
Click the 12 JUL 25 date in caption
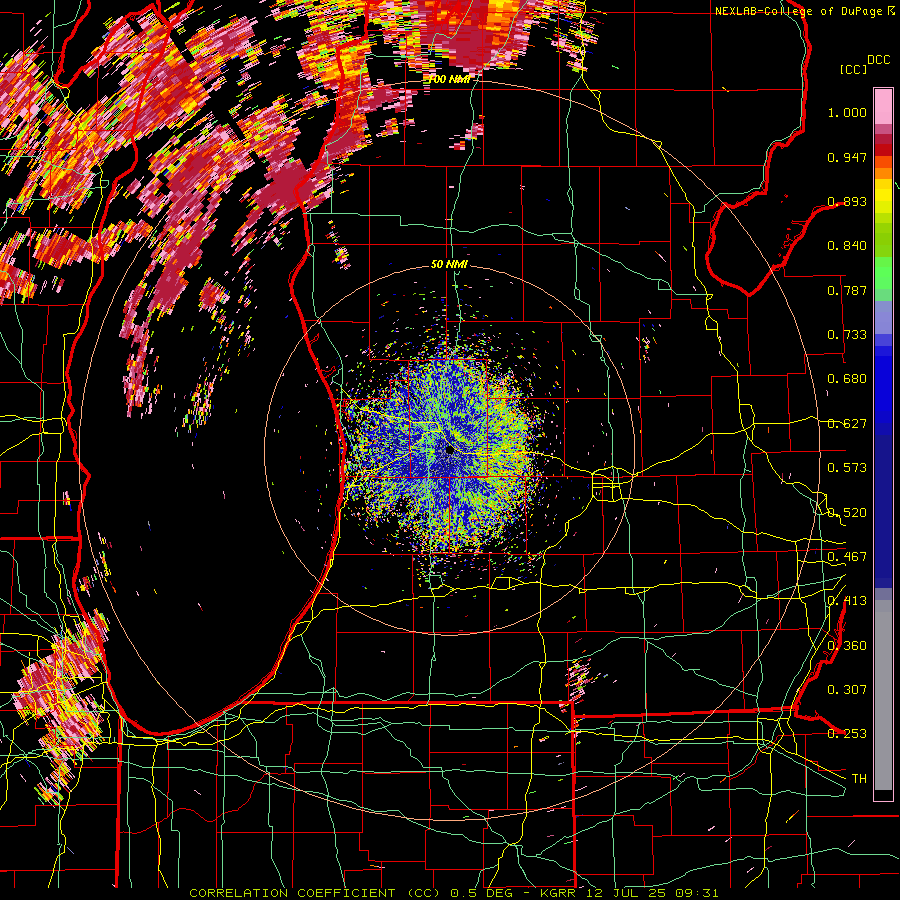(x=624, y=893)
